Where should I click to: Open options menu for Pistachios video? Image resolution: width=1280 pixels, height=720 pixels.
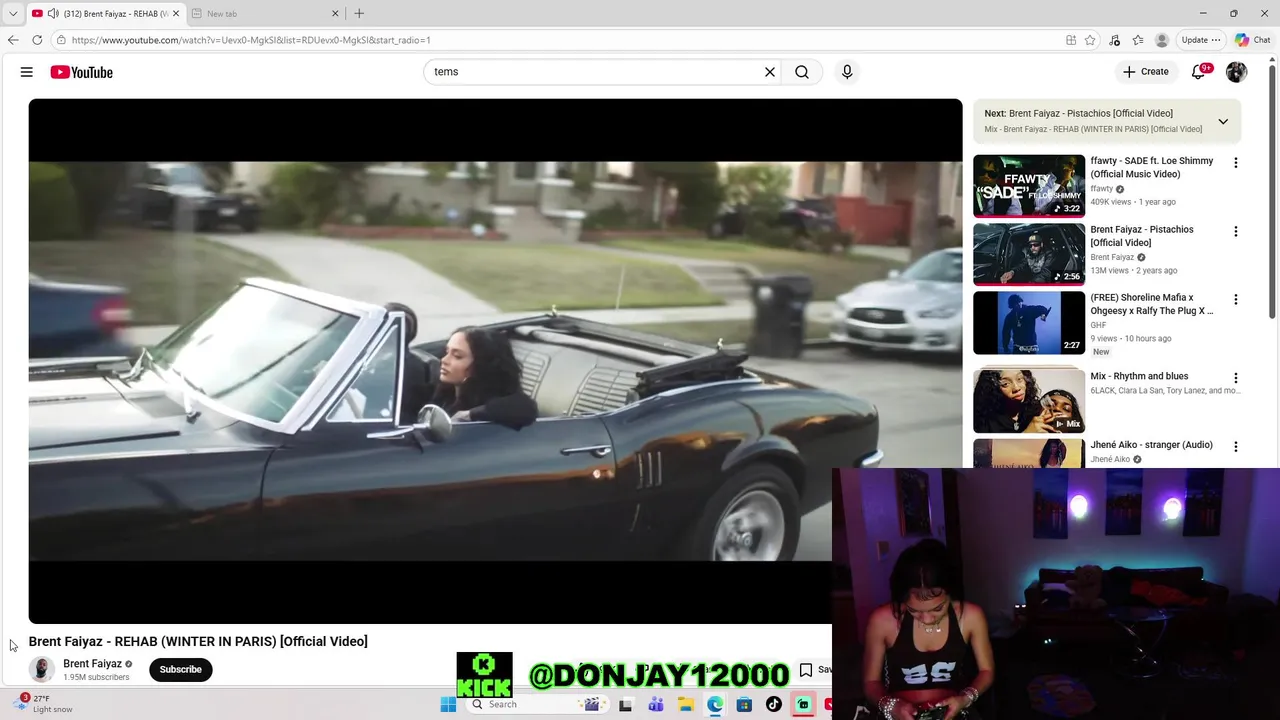click(1236, 231)
